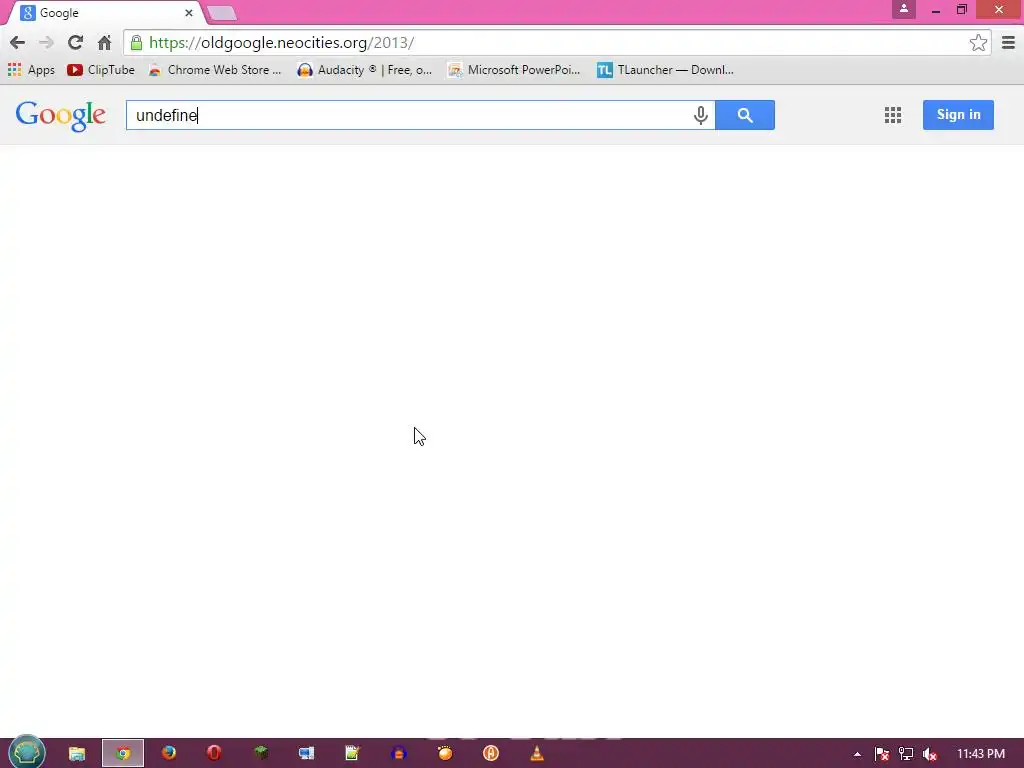Screen dimensions: 1024x768
Task: Open the Action Center flag icon
Action: 882,754
